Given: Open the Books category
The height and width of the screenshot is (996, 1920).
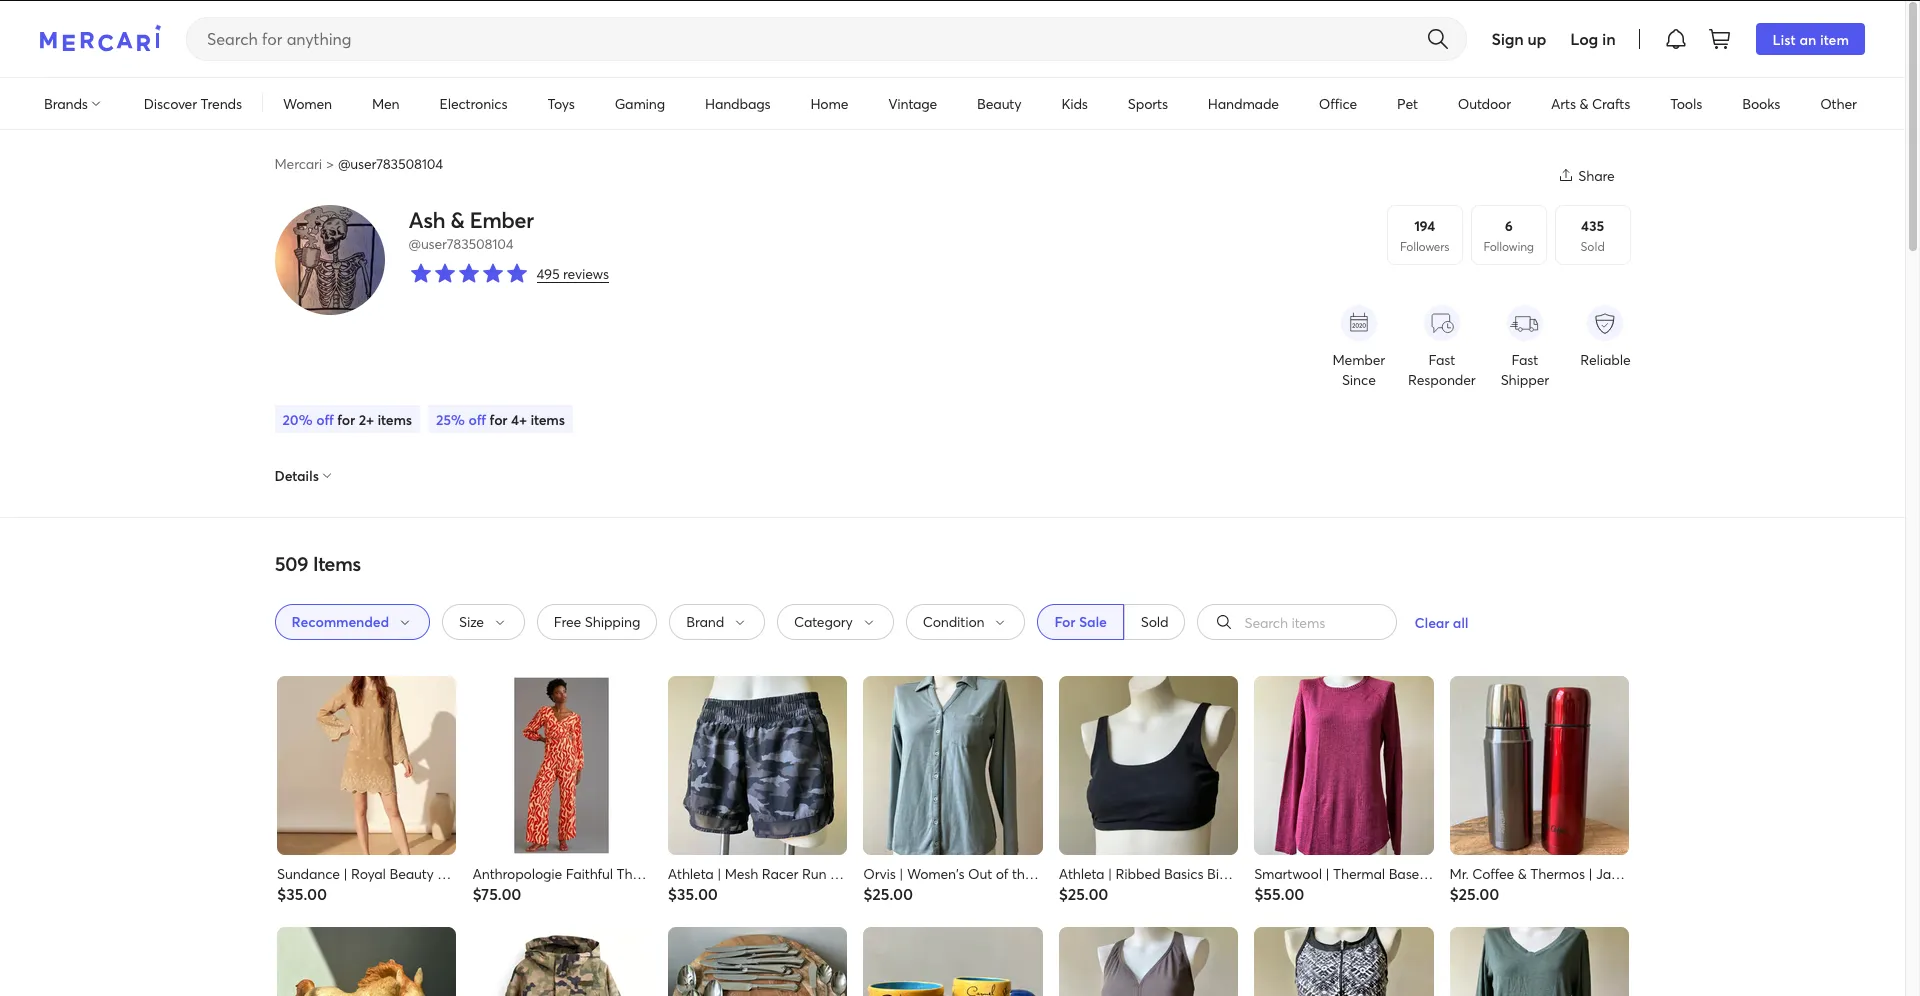Looking at the screenshot, I should pos(1761,104).
